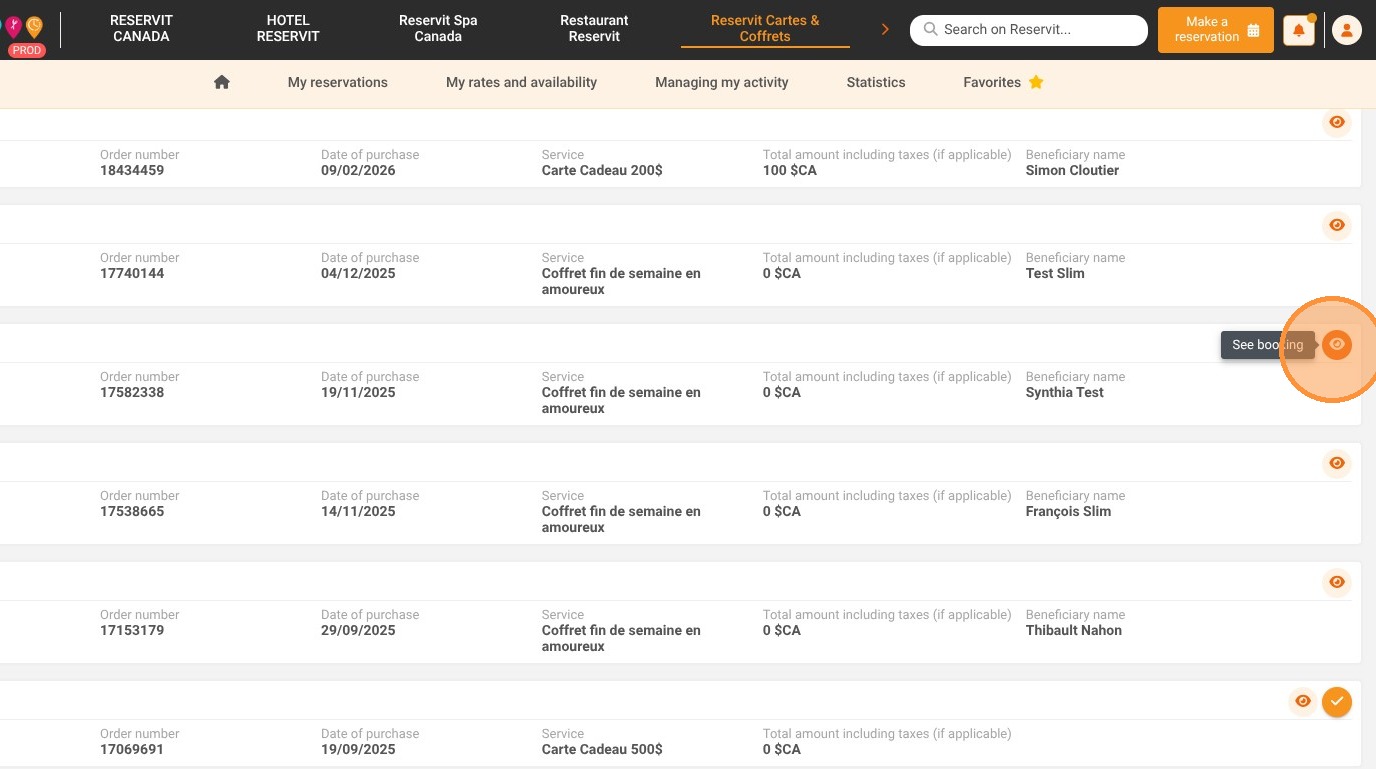
Task: Open Managing my activity menu
Action: (722, 82)
